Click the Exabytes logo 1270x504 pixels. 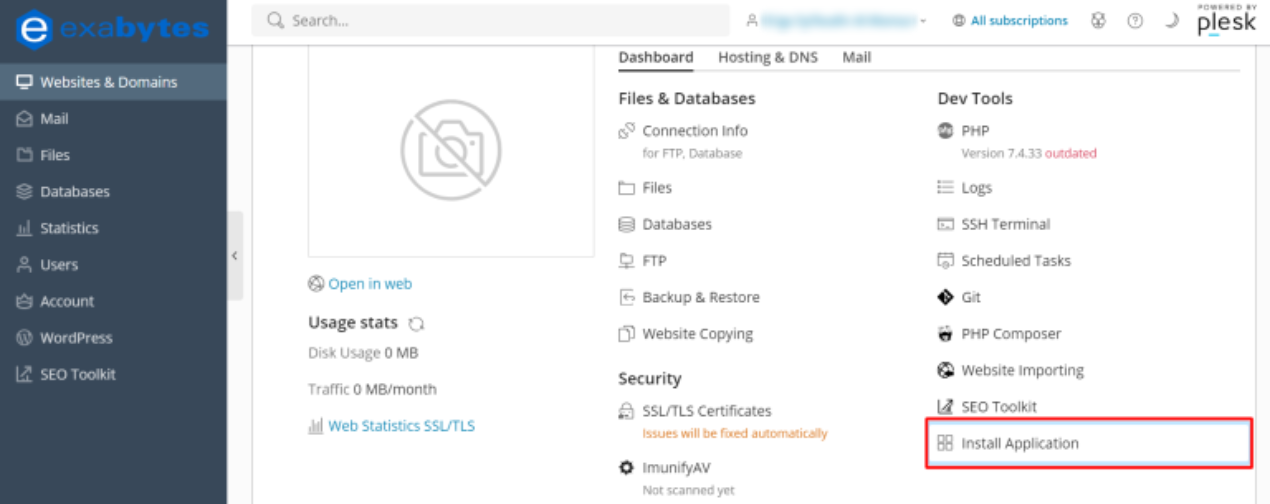[x=112, y=28]
